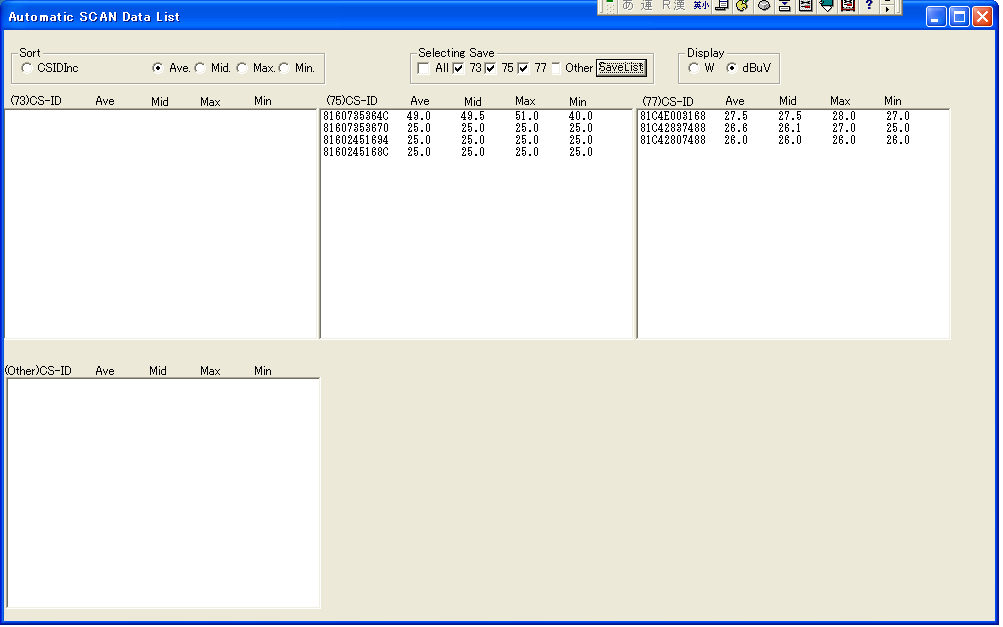Enable the All checkbox in Selecting Save
Viewport: 1003px width, 627px height.
point(424,68)
